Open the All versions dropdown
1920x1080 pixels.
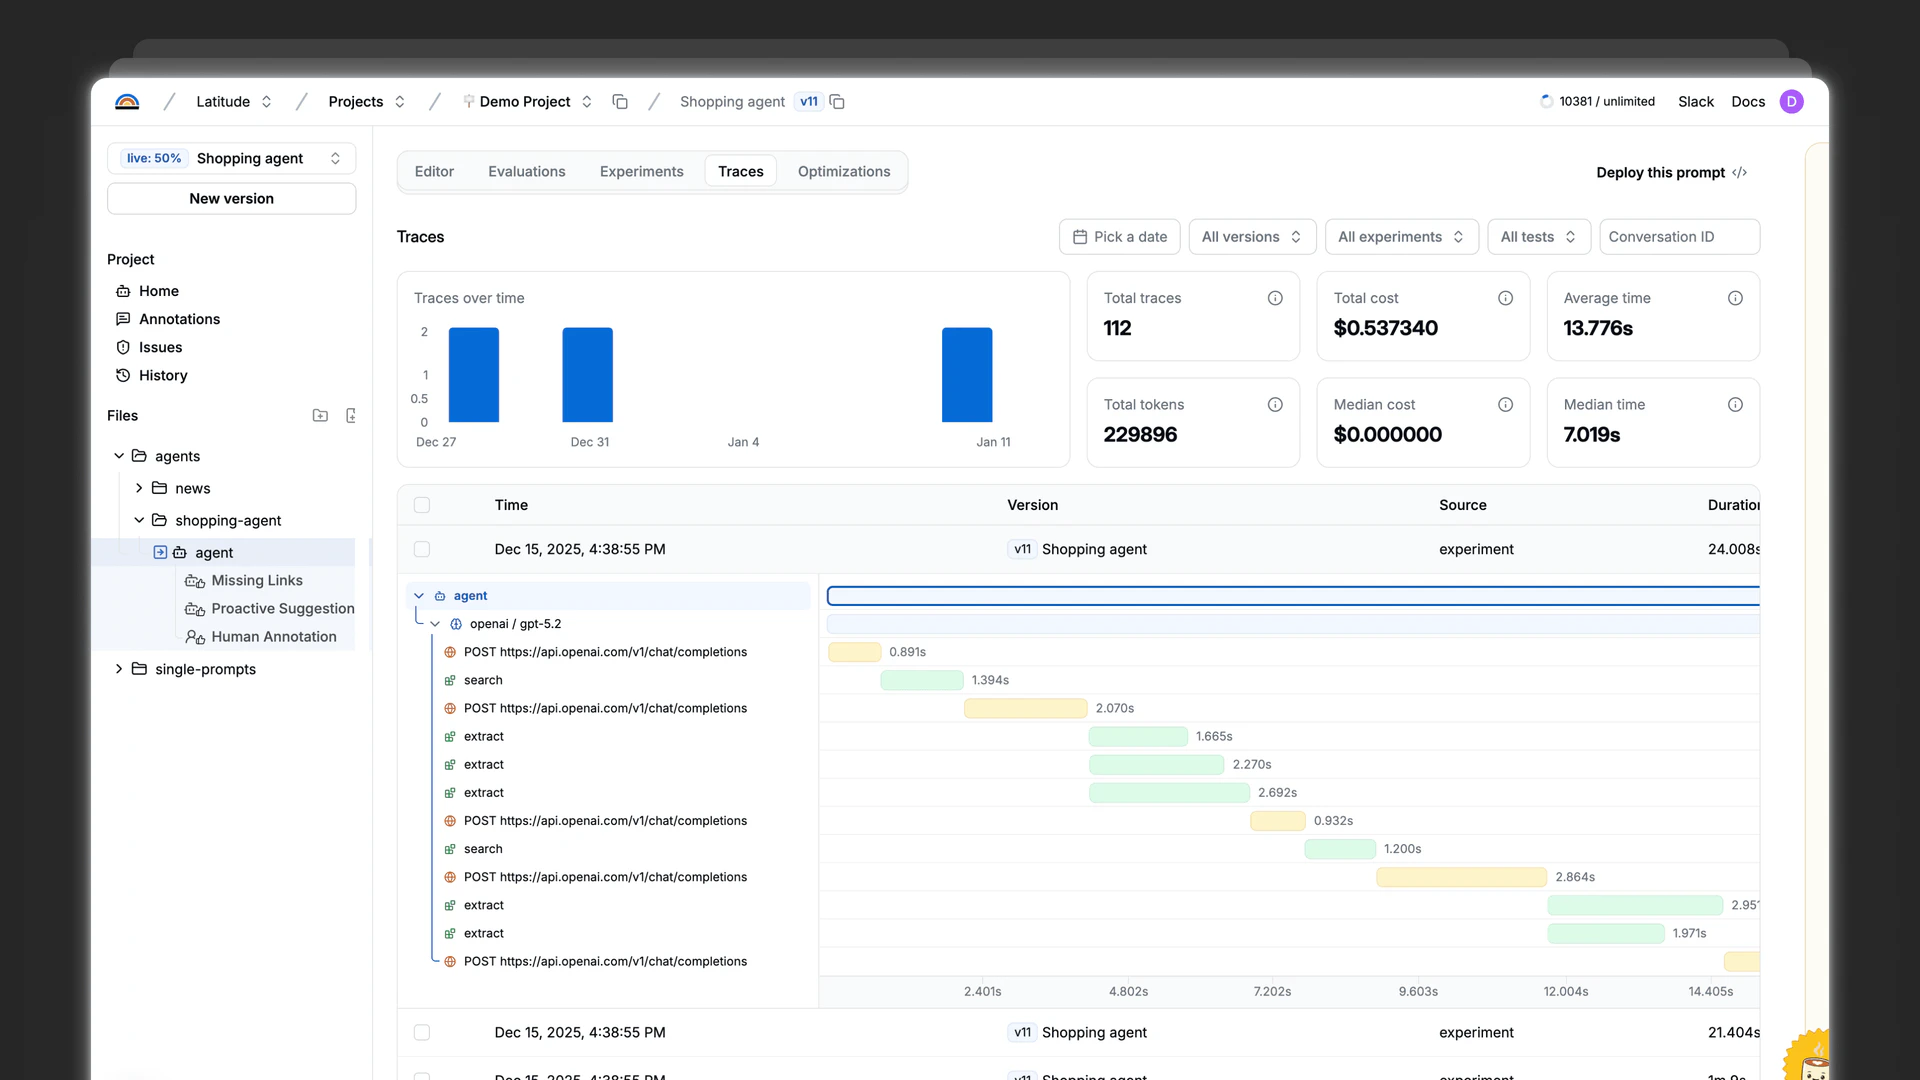point(1250,236)
